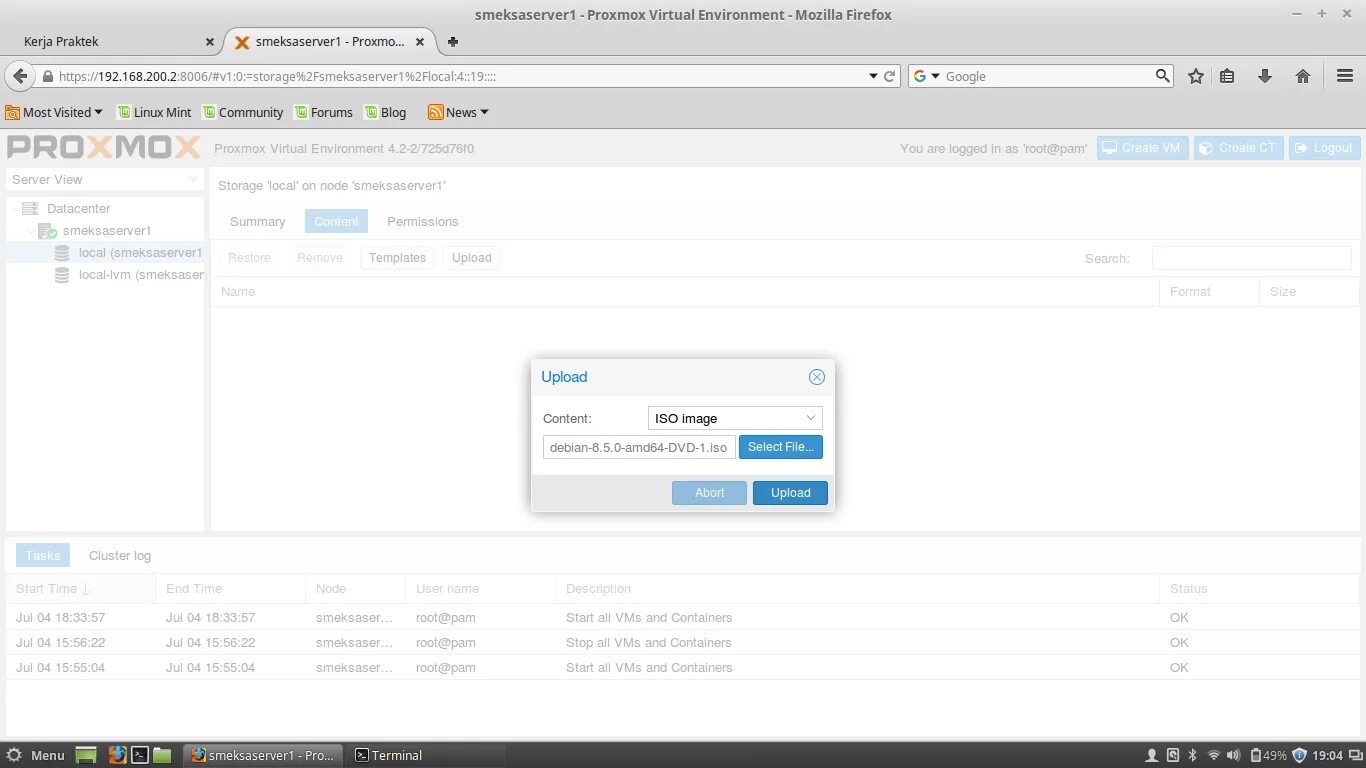
Task: Click the Bluetooth tray icon
Action: (1193, 755)
